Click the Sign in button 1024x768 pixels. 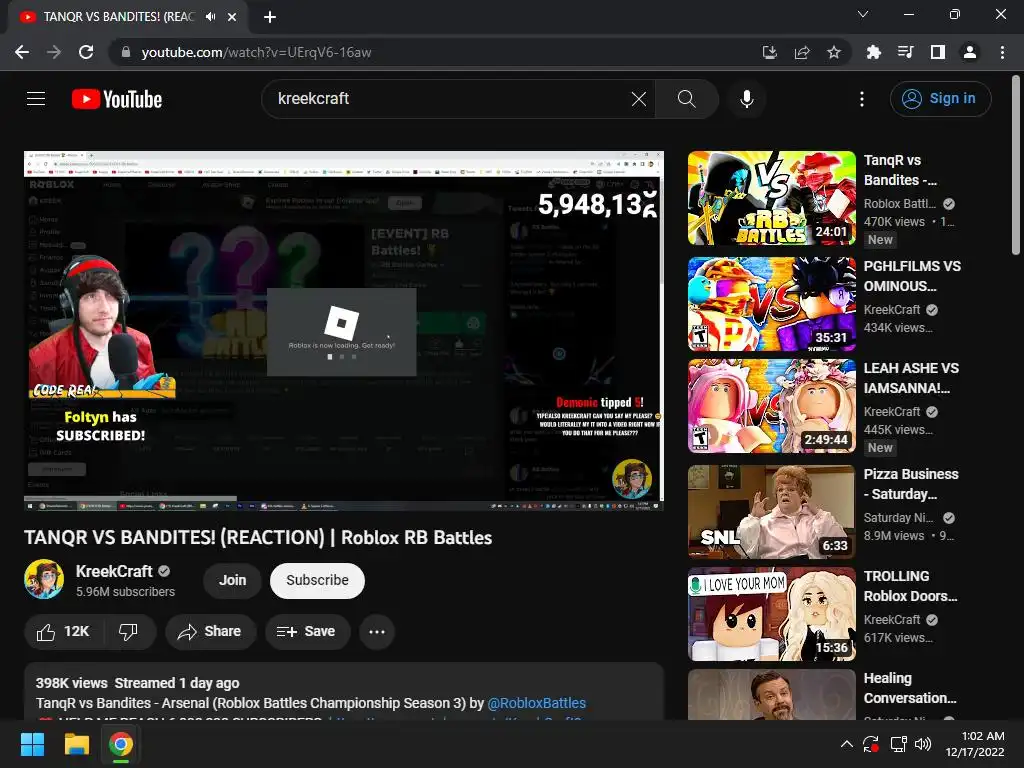[940, 99]
